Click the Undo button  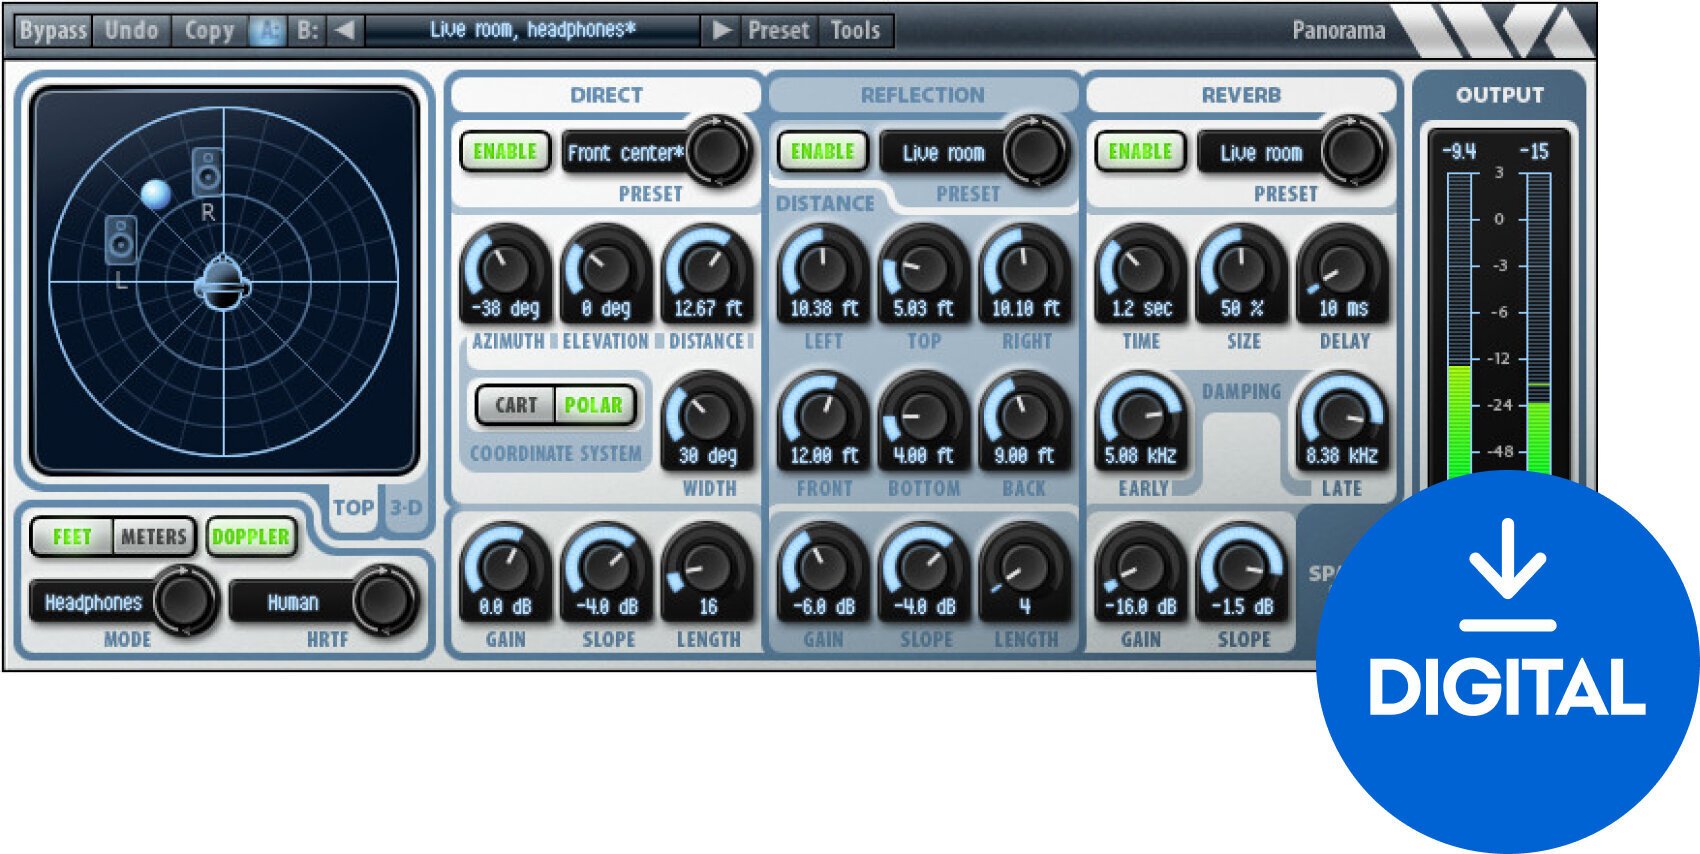click(x=131, y=30)
